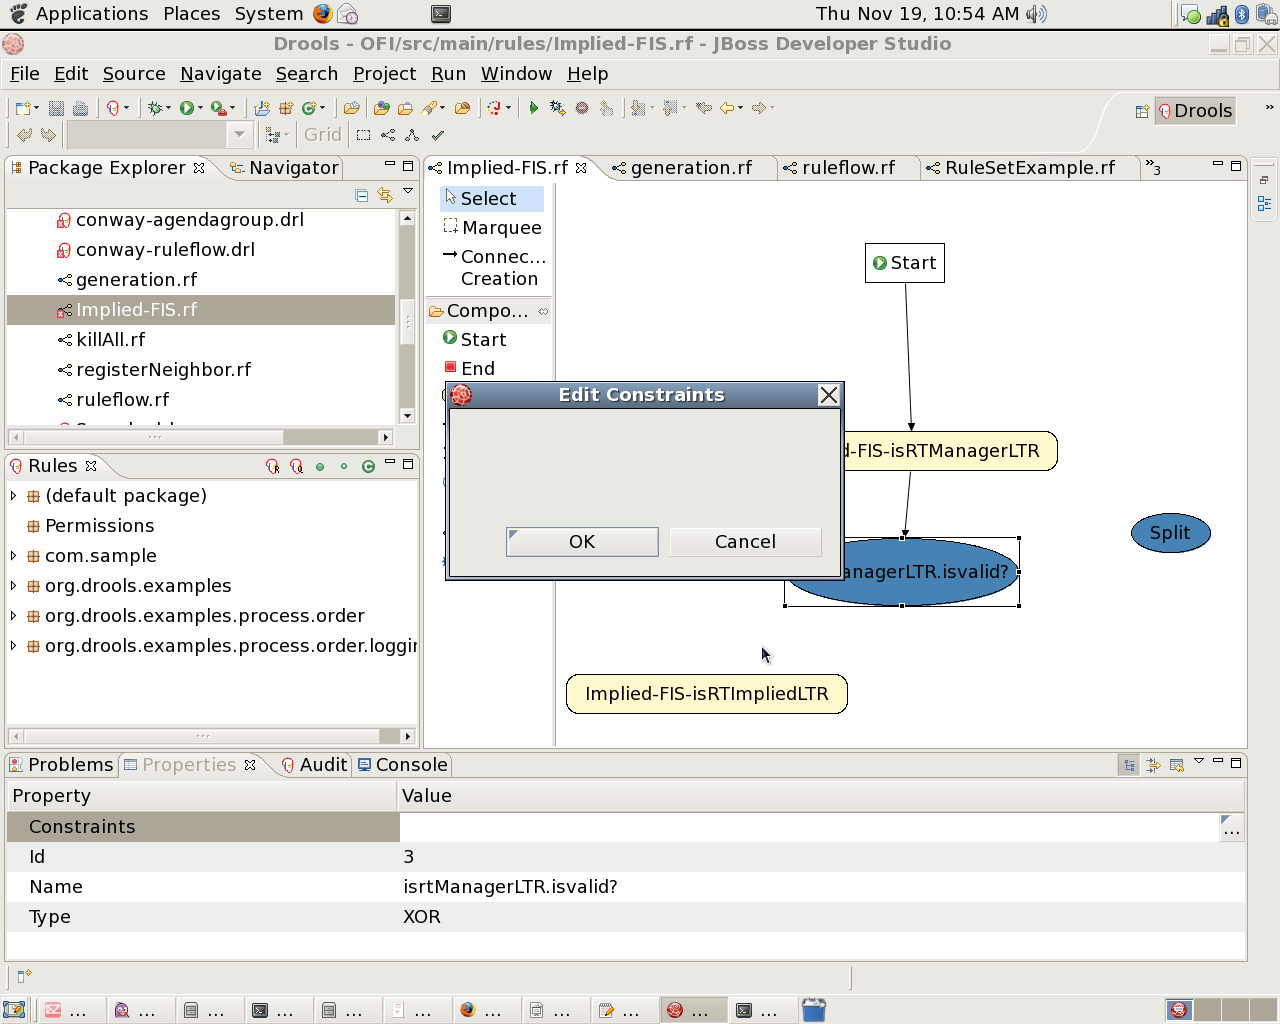Open the Navigate menu
The height and width of the screenshot is (1024, 1280).
pos(220,74)
